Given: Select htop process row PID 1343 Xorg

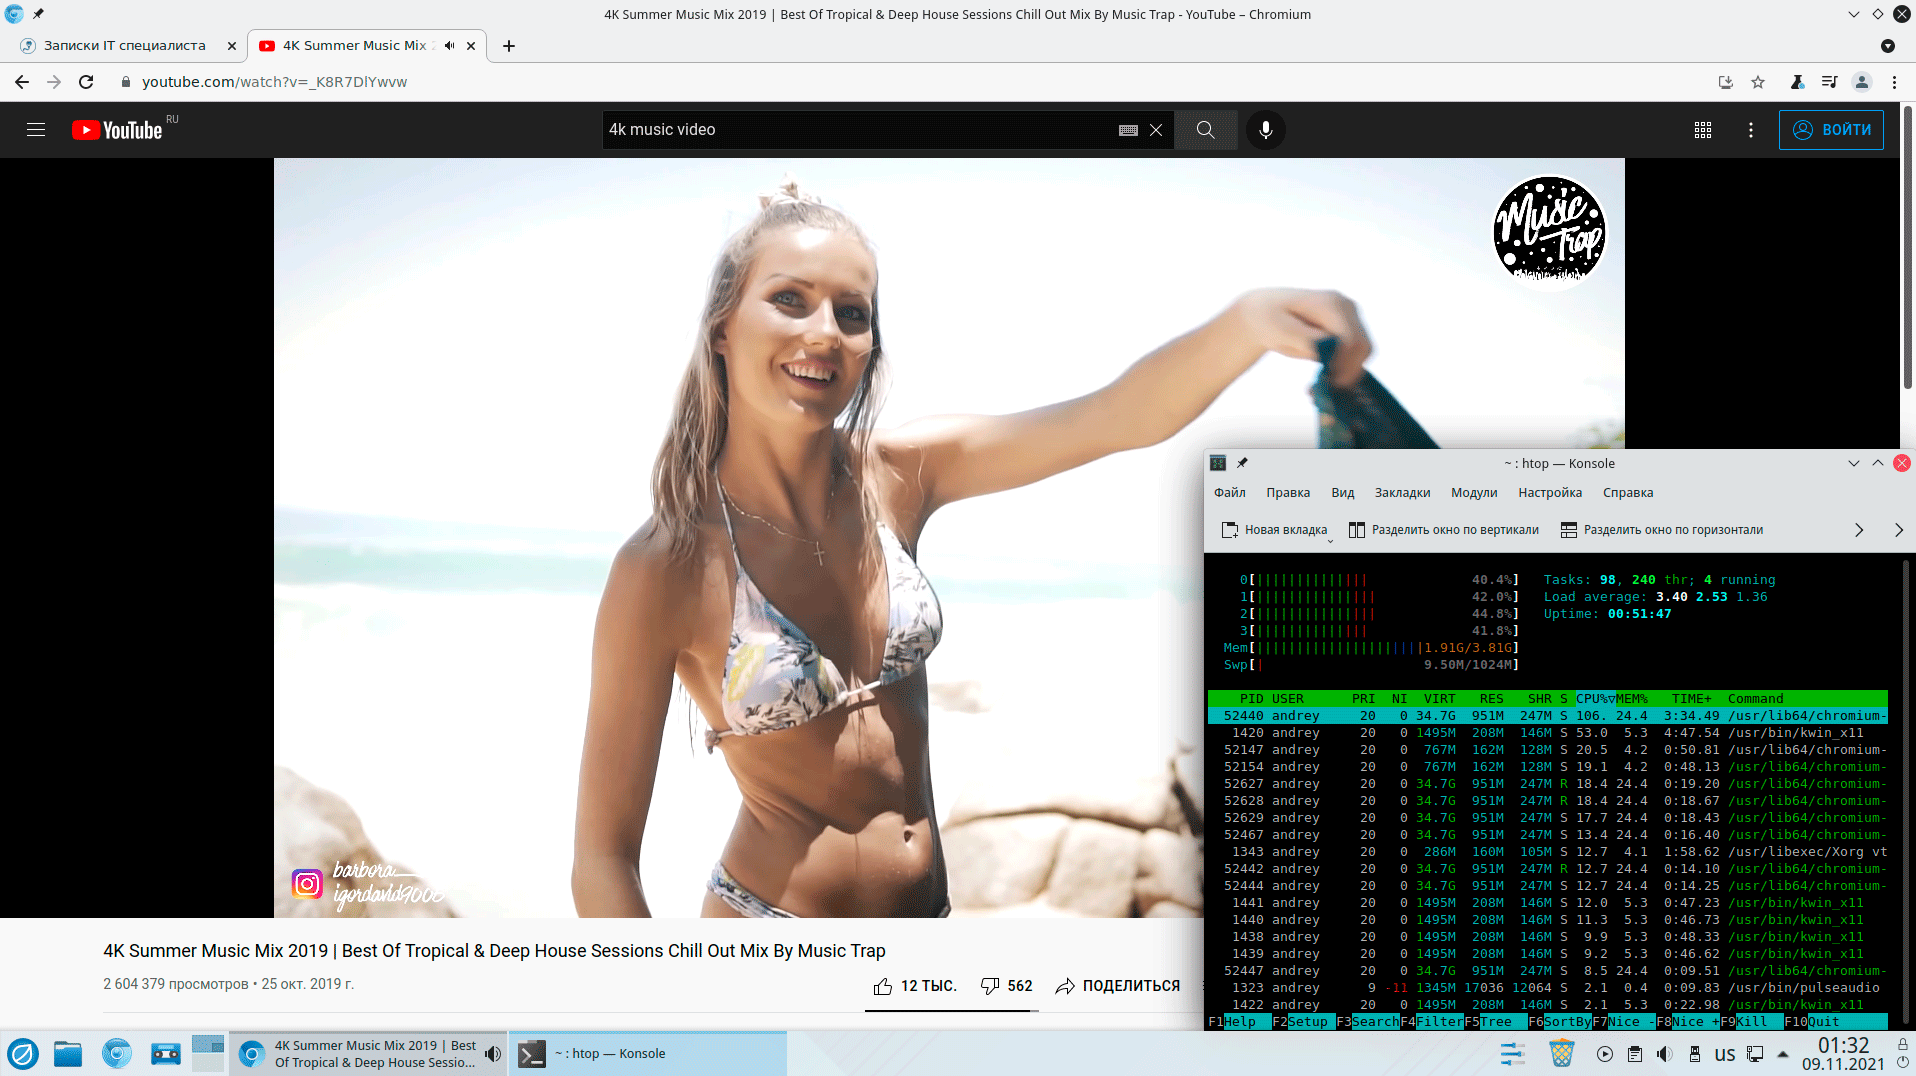Looking at the screenshot, I should tap(1547, 852).
